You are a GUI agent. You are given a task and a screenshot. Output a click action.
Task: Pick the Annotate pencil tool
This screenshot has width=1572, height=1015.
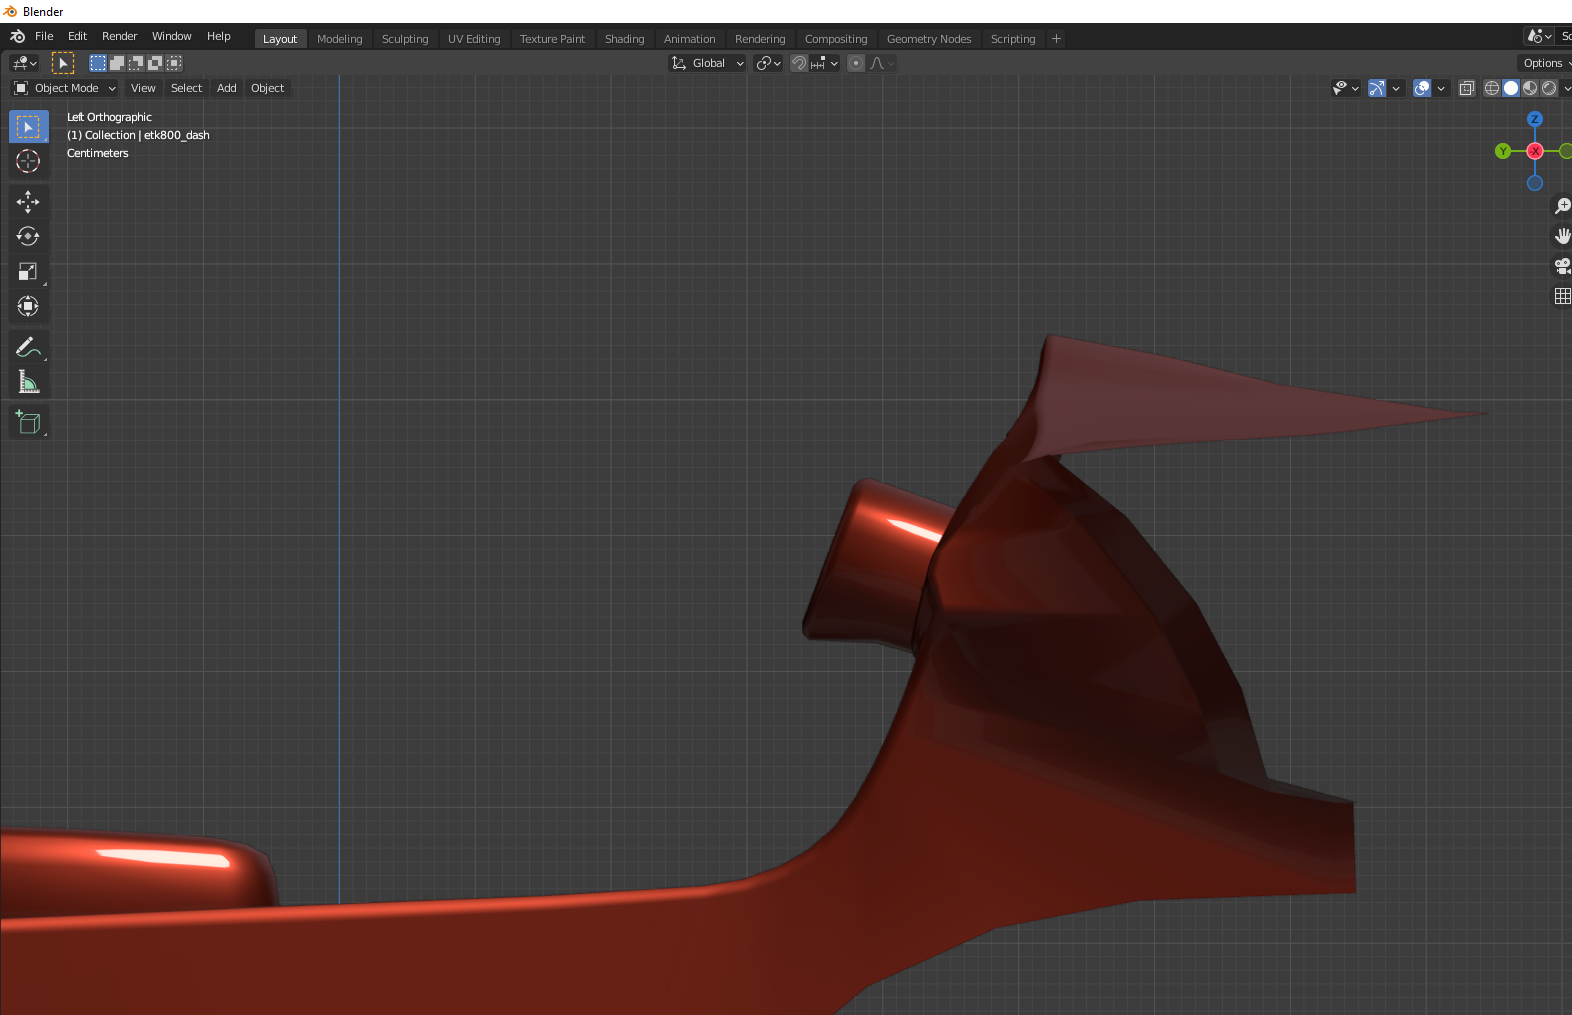(x=28, y=347)
